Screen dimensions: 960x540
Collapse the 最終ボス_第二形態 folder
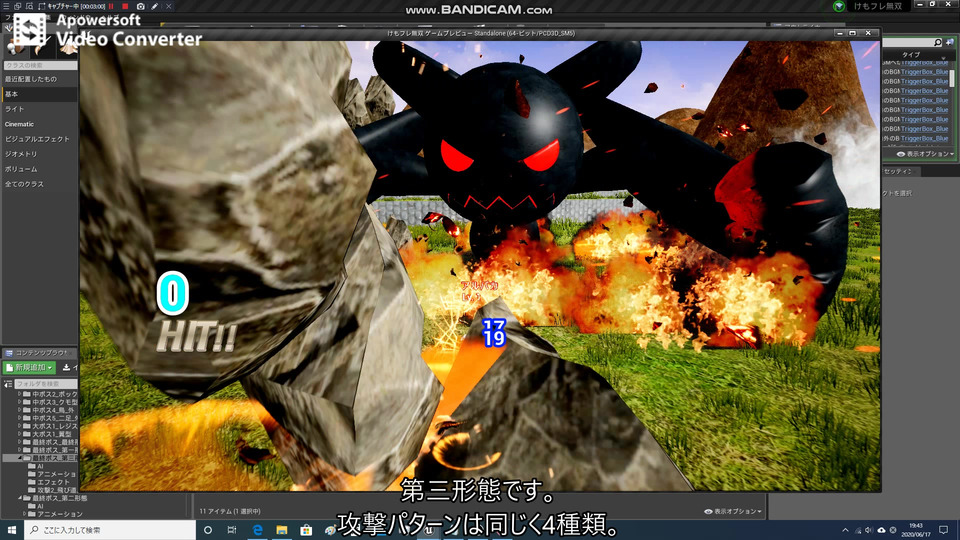click(x=20, y=498)
